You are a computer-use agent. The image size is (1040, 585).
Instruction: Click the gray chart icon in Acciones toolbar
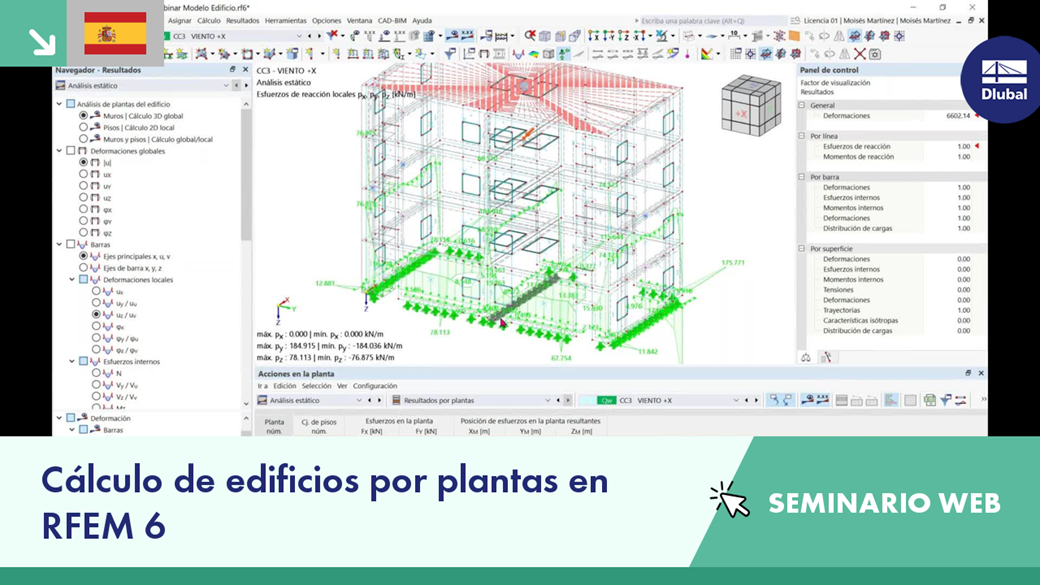(891, 400)
